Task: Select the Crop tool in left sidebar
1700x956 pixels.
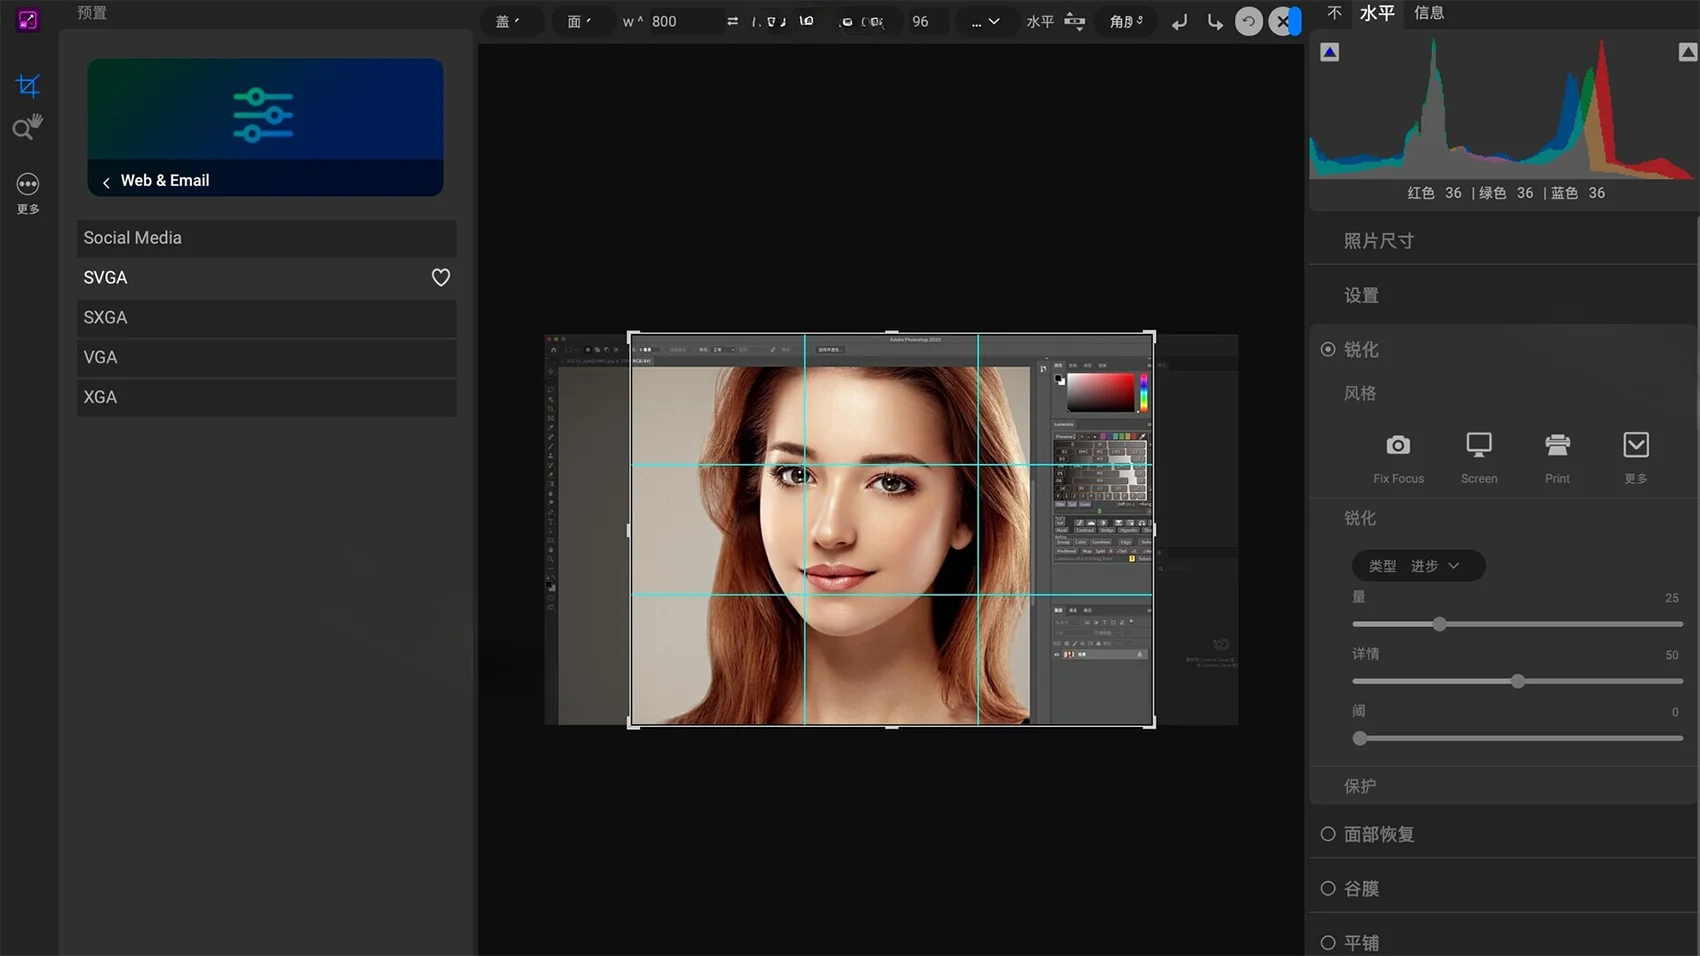Action: (28, 86)
